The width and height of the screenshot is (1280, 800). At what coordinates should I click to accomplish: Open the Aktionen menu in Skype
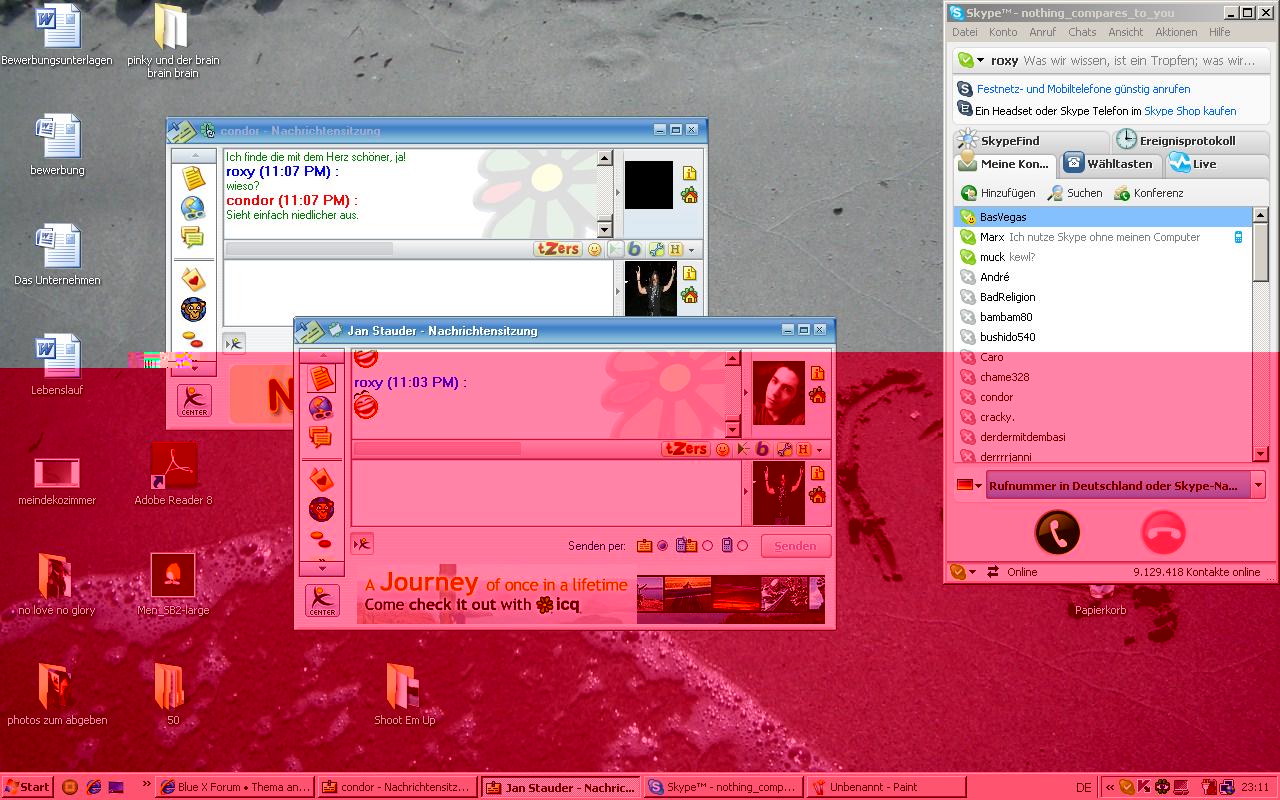tap(1175, 32)
